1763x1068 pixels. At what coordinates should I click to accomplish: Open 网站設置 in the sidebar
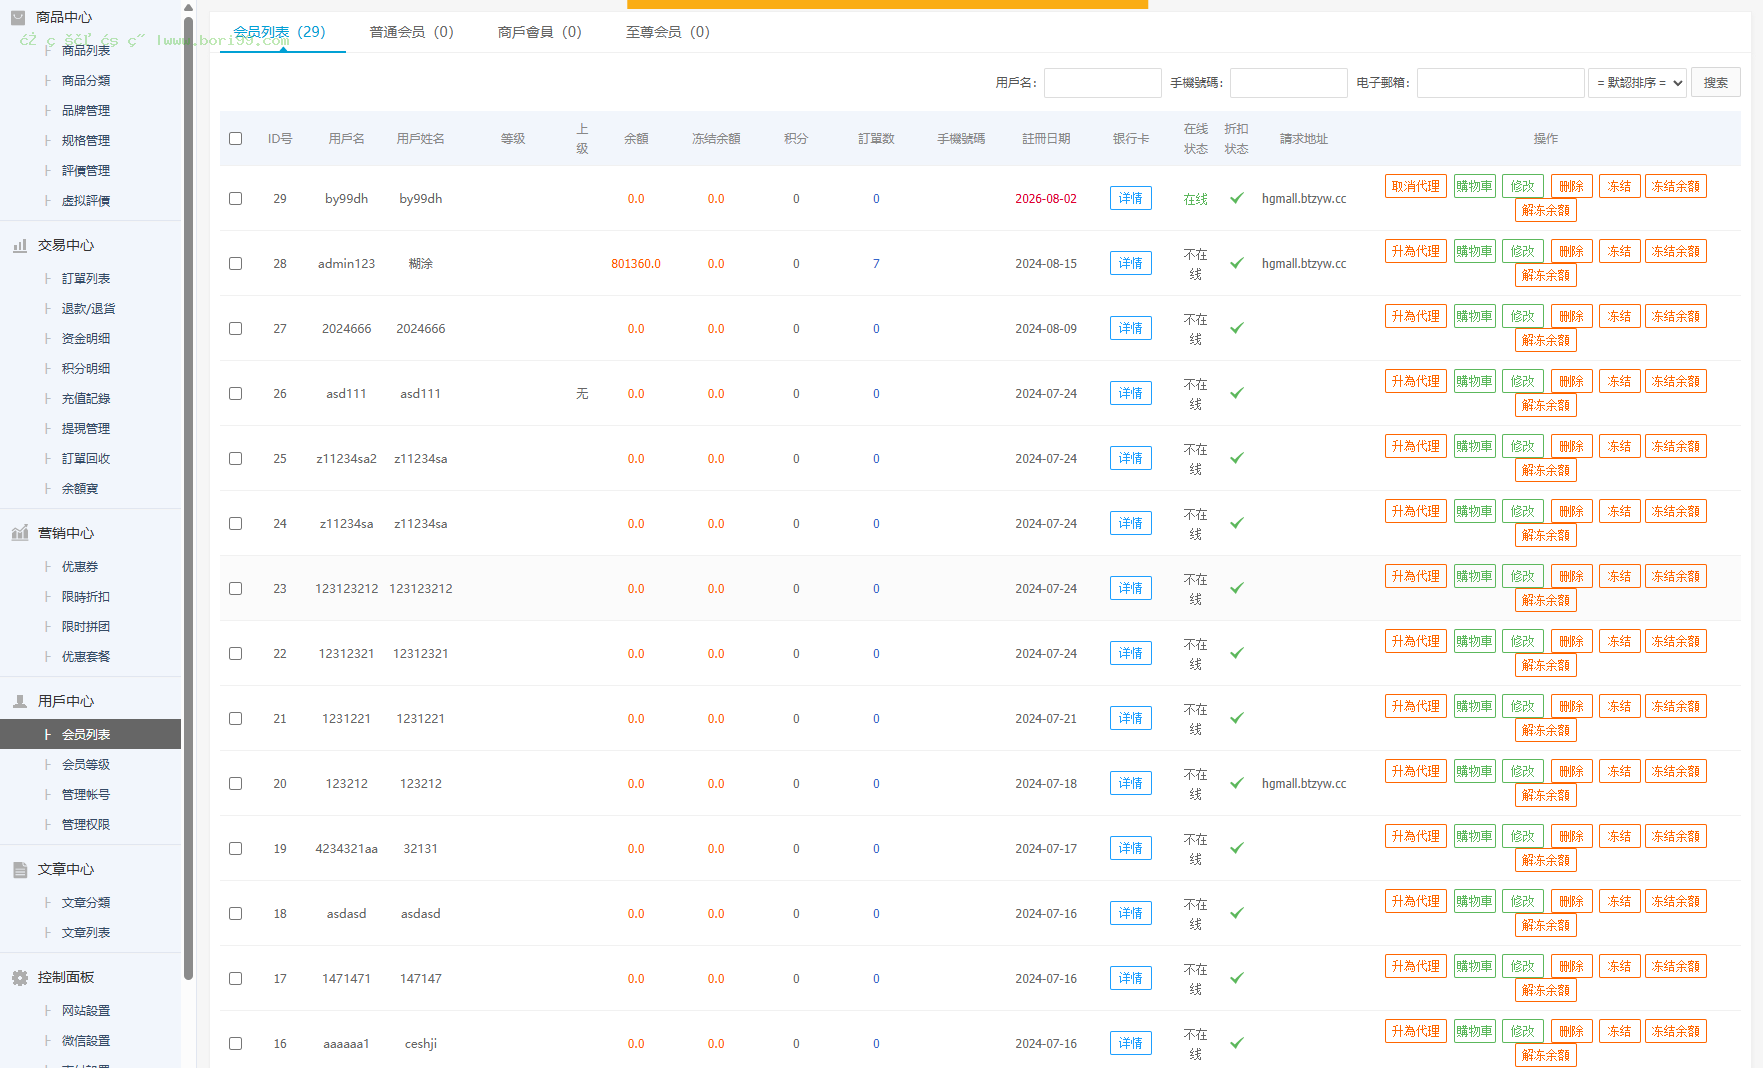[86, 1011]
